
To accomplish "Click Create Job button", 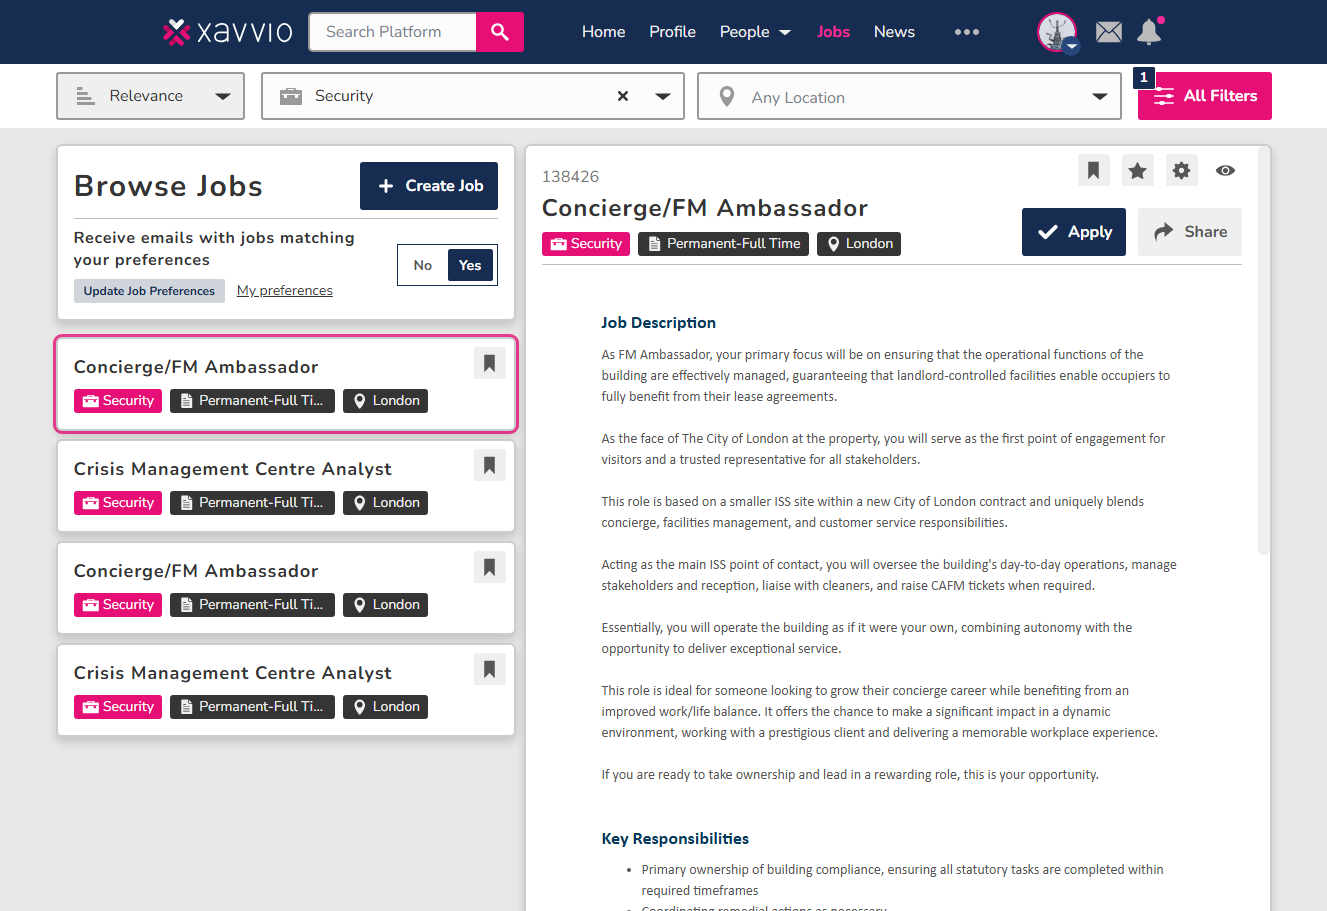I will [x=429, y=186].
